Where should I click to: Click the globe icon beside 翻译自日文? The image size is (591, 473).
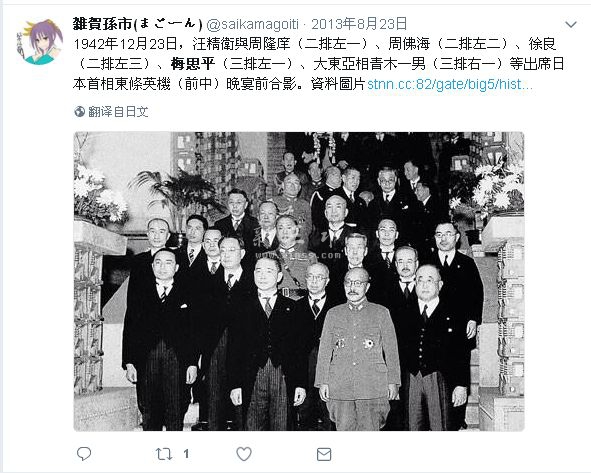[79, 112]
